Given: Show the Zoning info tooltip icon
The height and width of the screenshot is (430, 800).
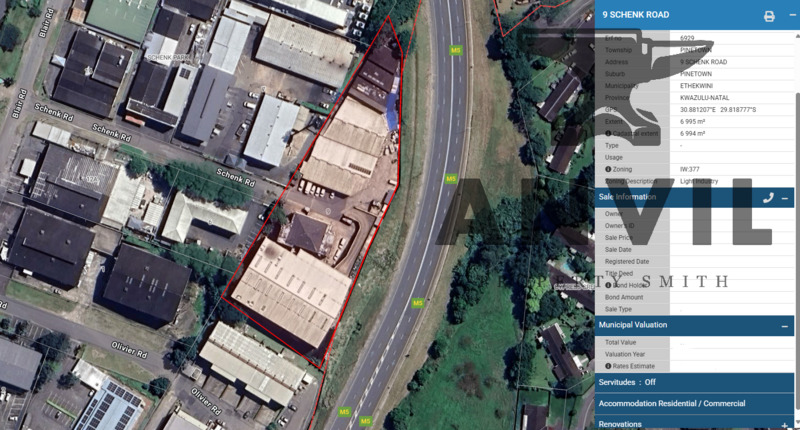Looking at the screenshot, I should pyautogui.click(x=608, y=169).
